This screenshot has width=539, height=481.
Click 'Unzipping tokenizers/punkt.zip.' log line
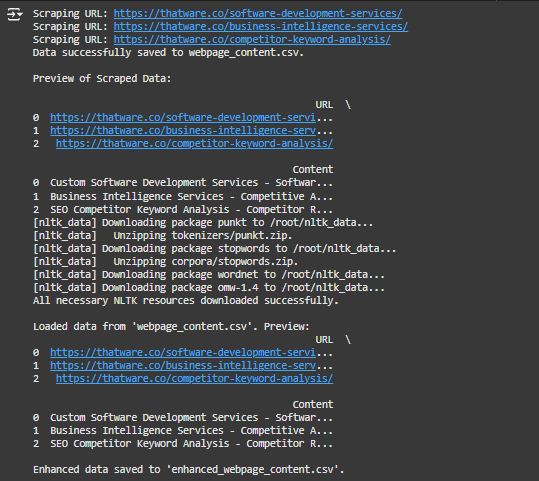click(x=163, y=236)
